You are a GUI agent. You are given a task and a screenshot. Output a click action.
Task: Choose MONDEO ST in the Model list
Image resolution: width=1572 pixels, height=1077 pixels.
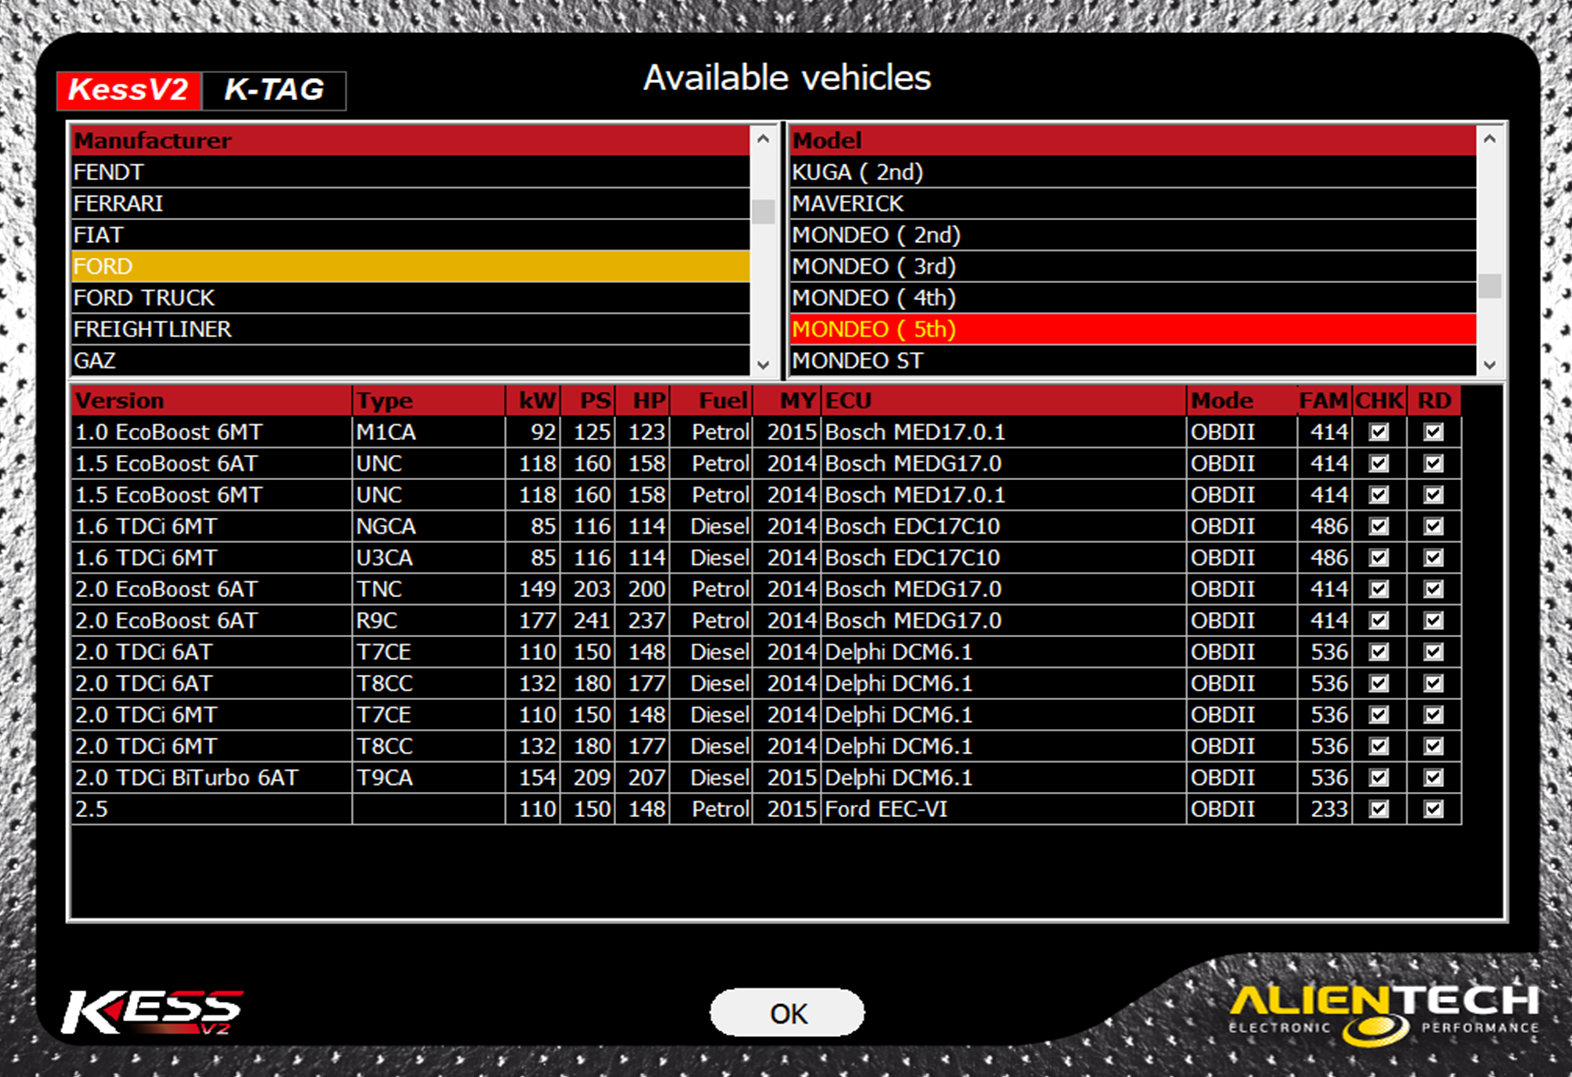click(x=1132, y=360)
